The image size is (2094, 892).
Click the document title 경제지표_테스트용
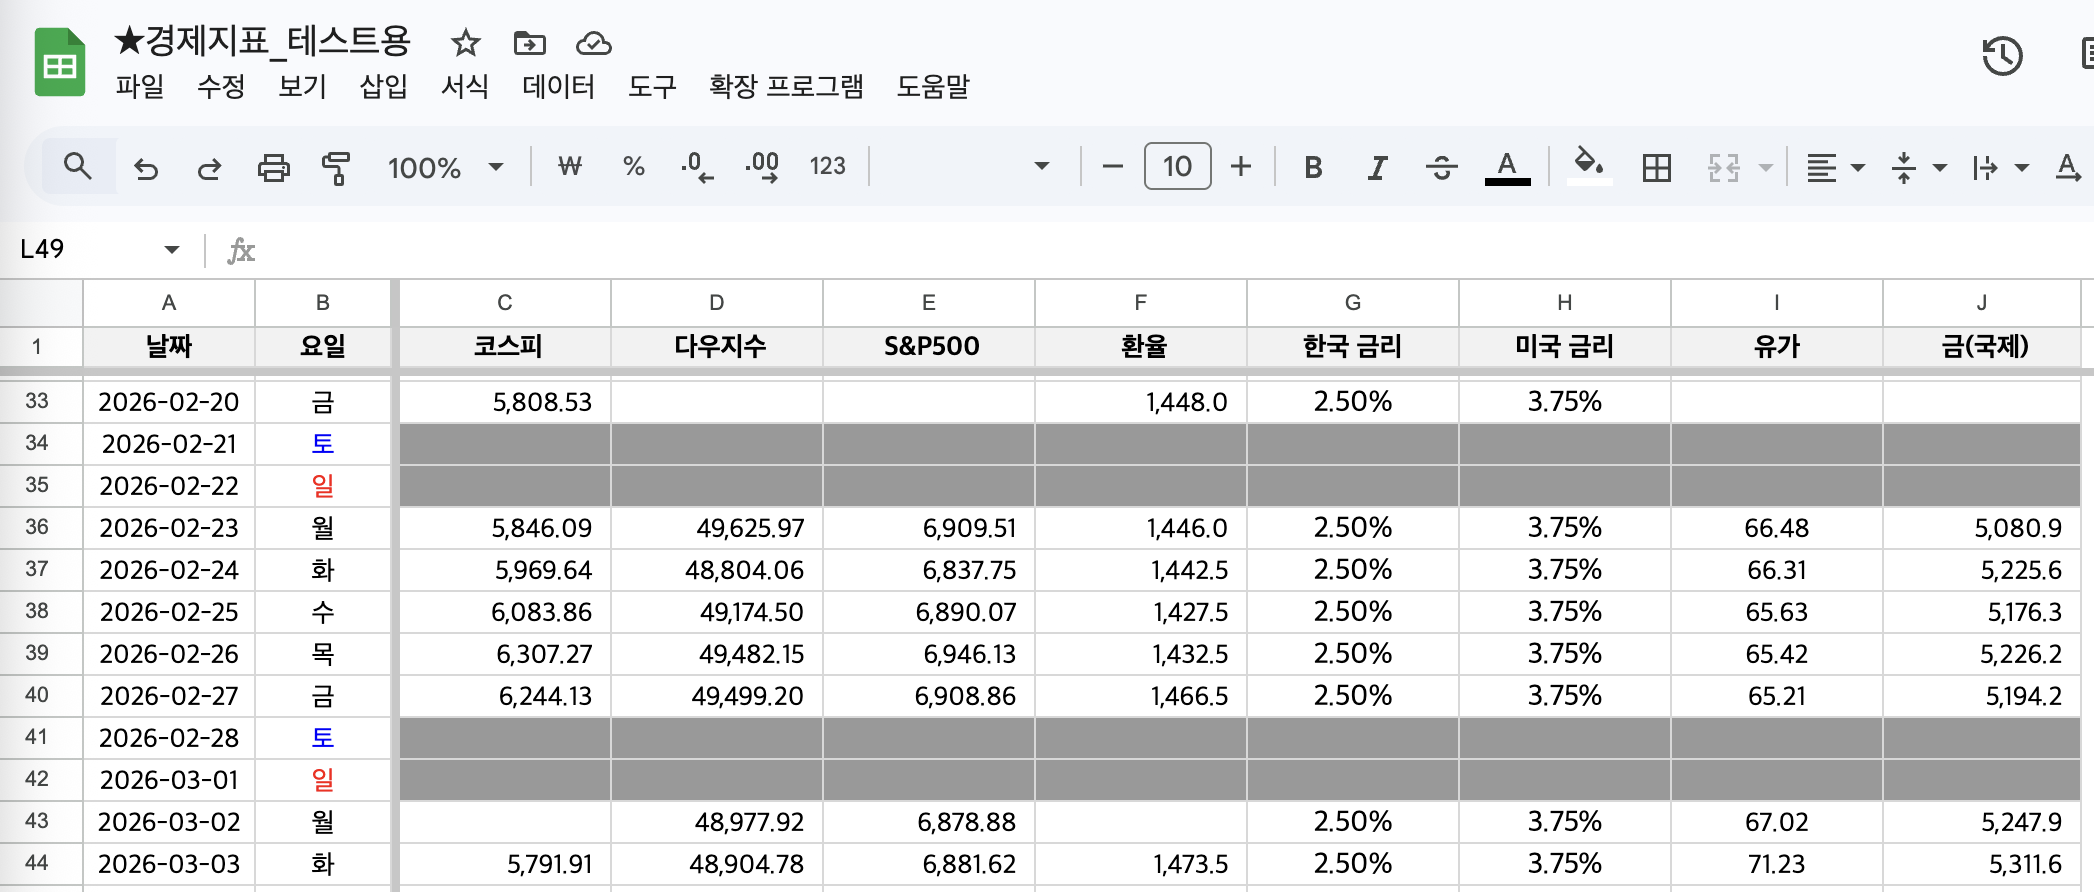click(262, 42)
